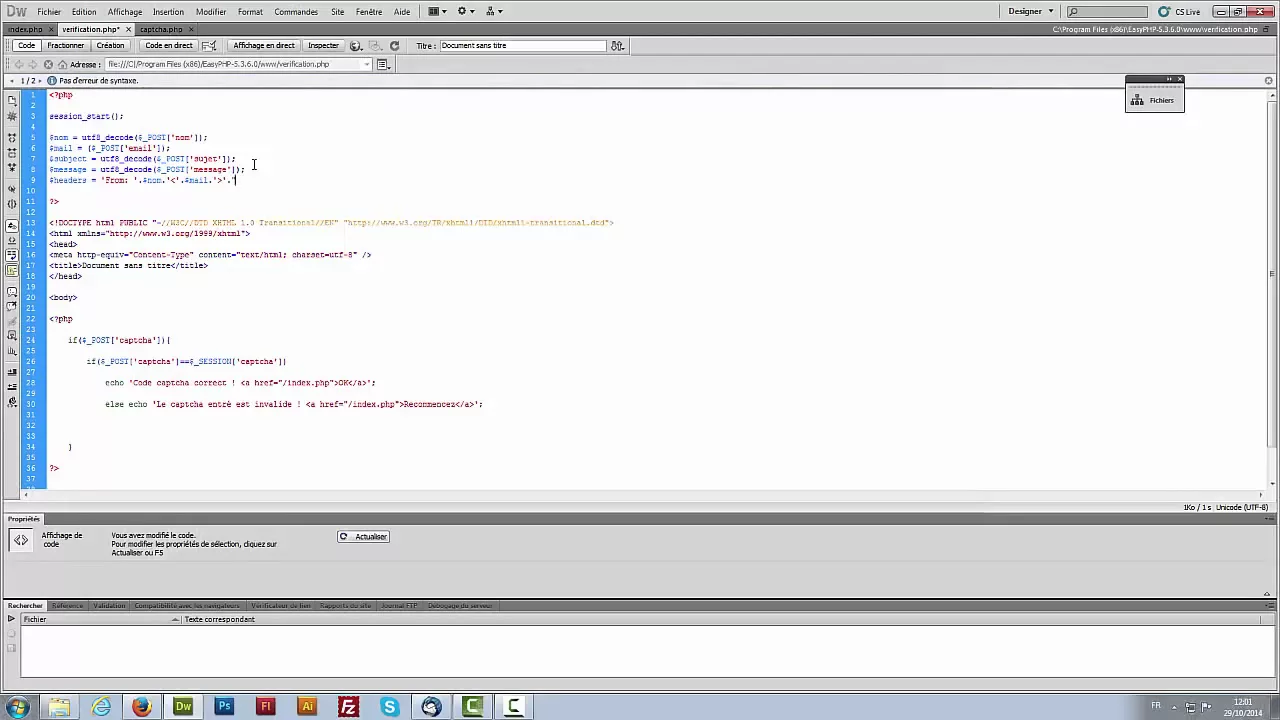Select the Référence tab

[x=67, y=606]
